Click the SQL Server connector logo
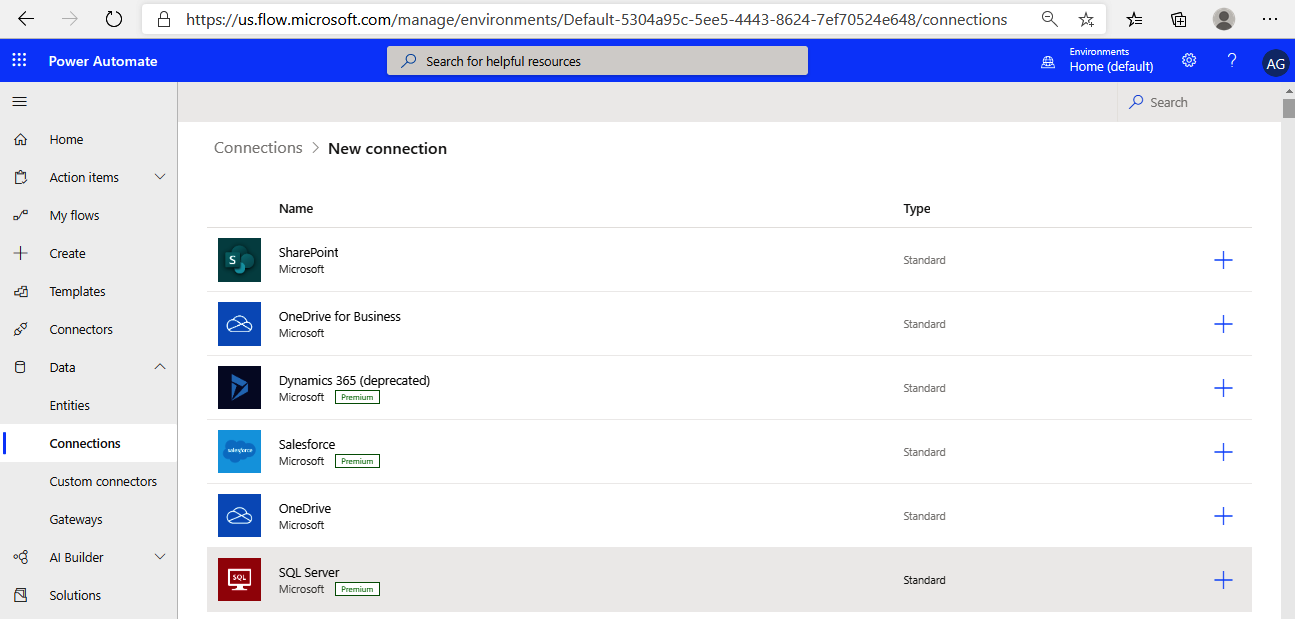The image size is (1295, 619). click(x=239, y=580)
